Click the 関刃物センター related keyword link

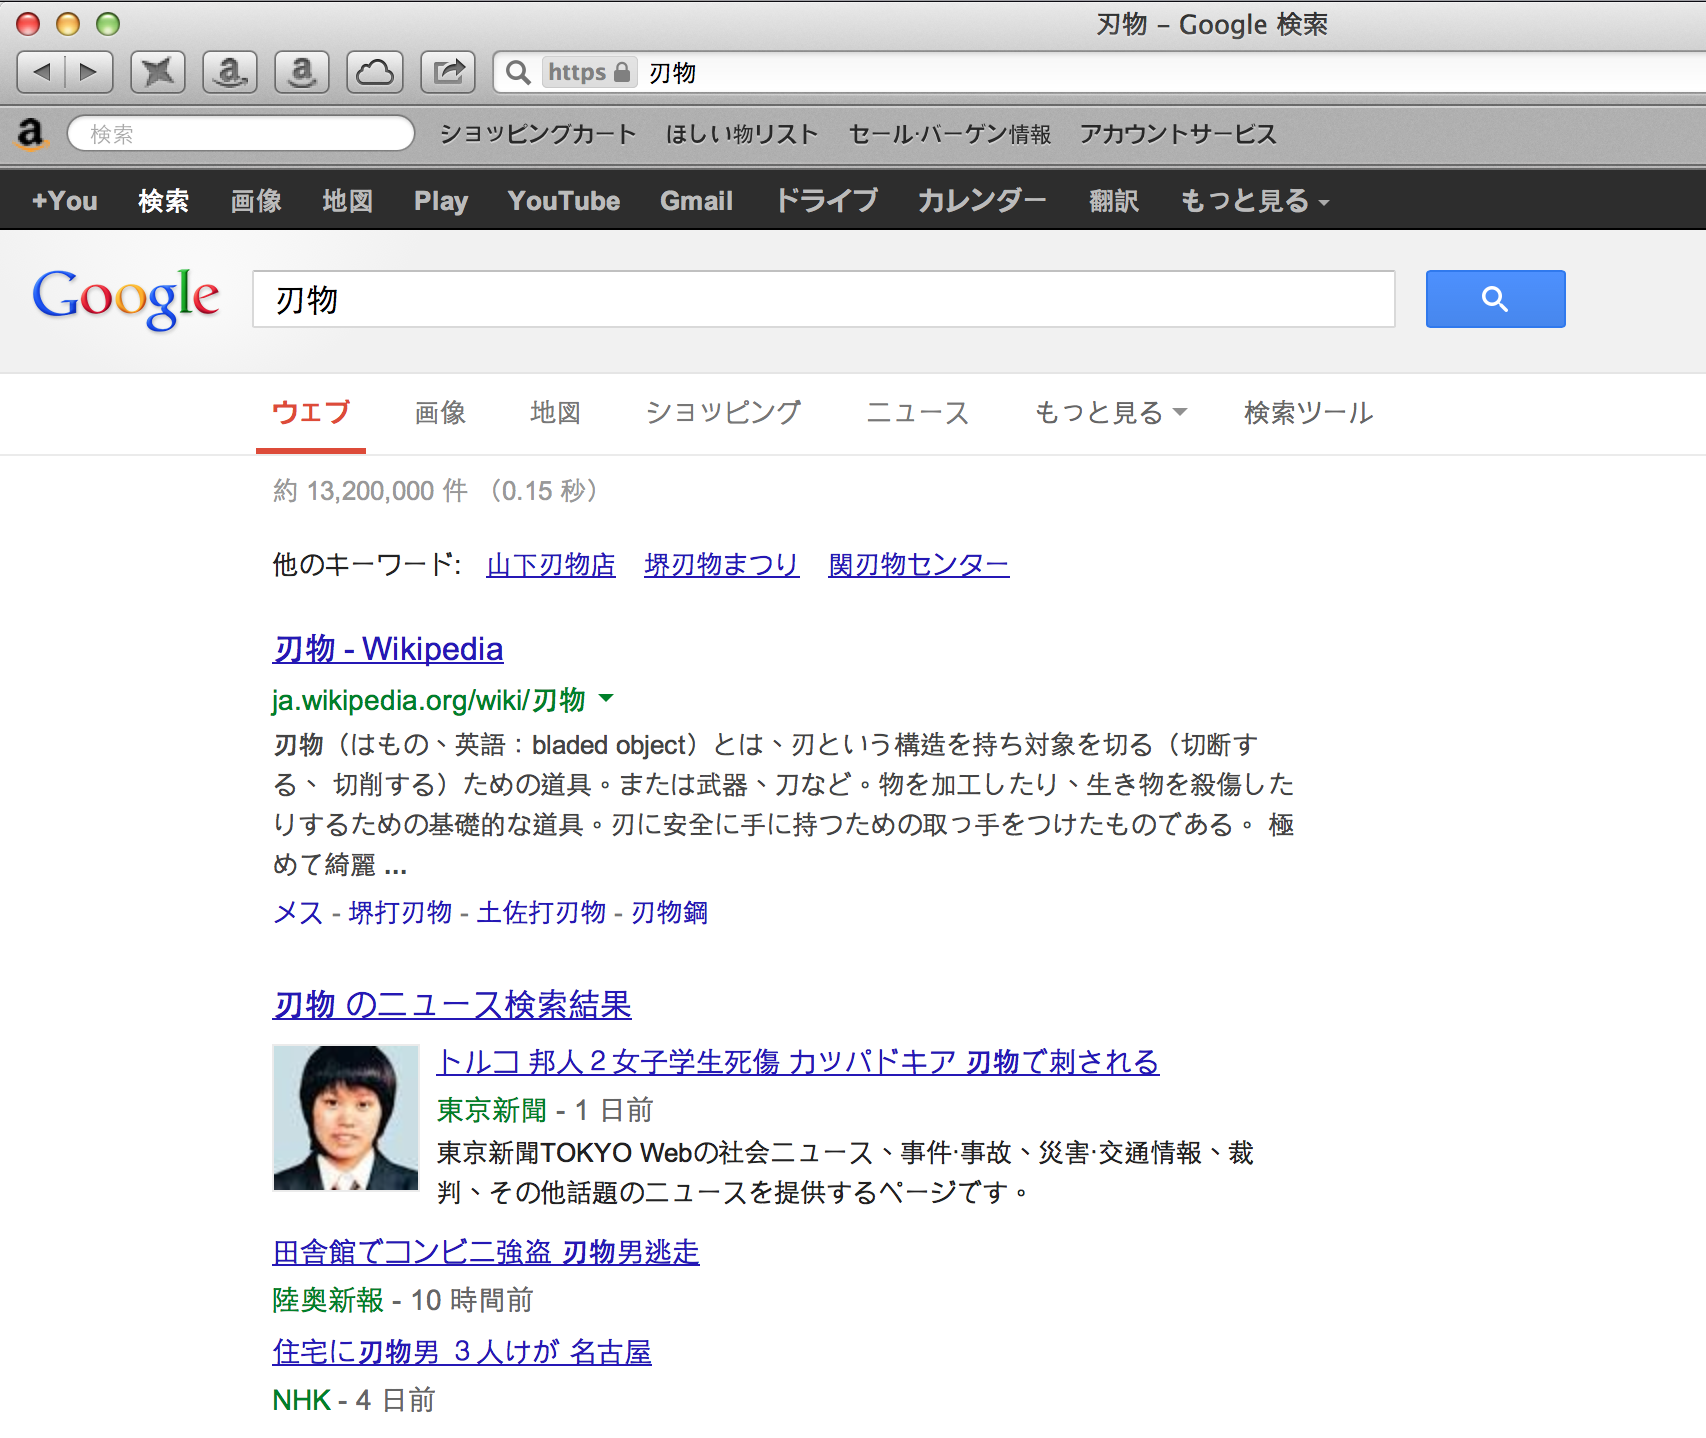coord(919,565)
